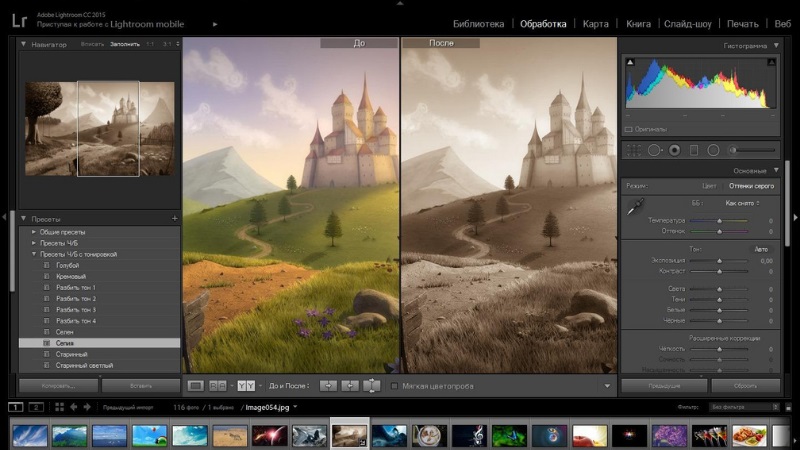Set navigator zoom to Вписать
The height and width of the screenshot is (450, 800).
(92, 44)
